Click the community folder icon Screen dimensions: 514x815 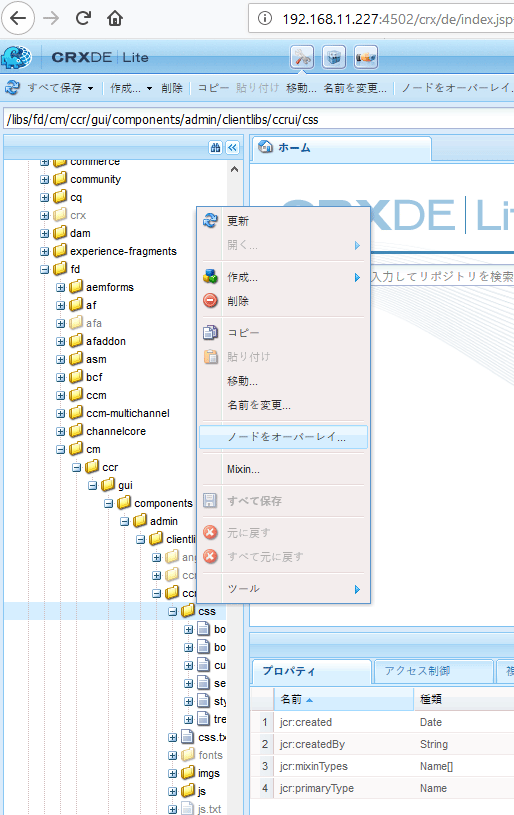(60, 178)
